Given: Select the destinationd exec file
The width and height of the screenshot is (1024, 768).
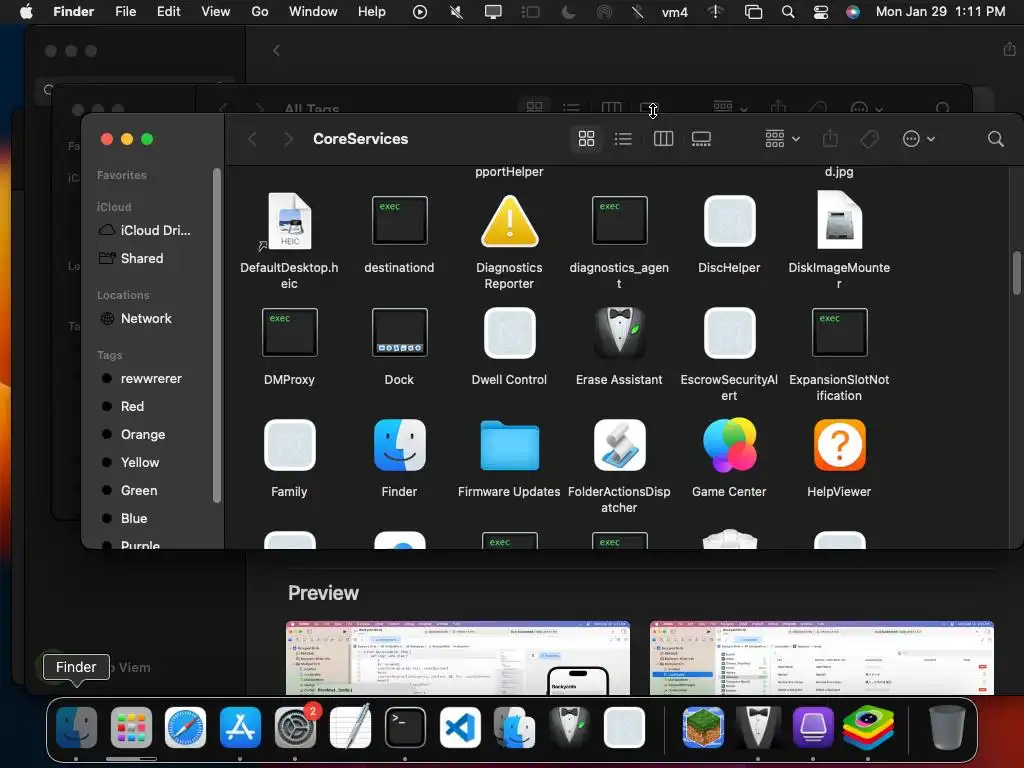Looking at the screenshot, I should point(399,221).
